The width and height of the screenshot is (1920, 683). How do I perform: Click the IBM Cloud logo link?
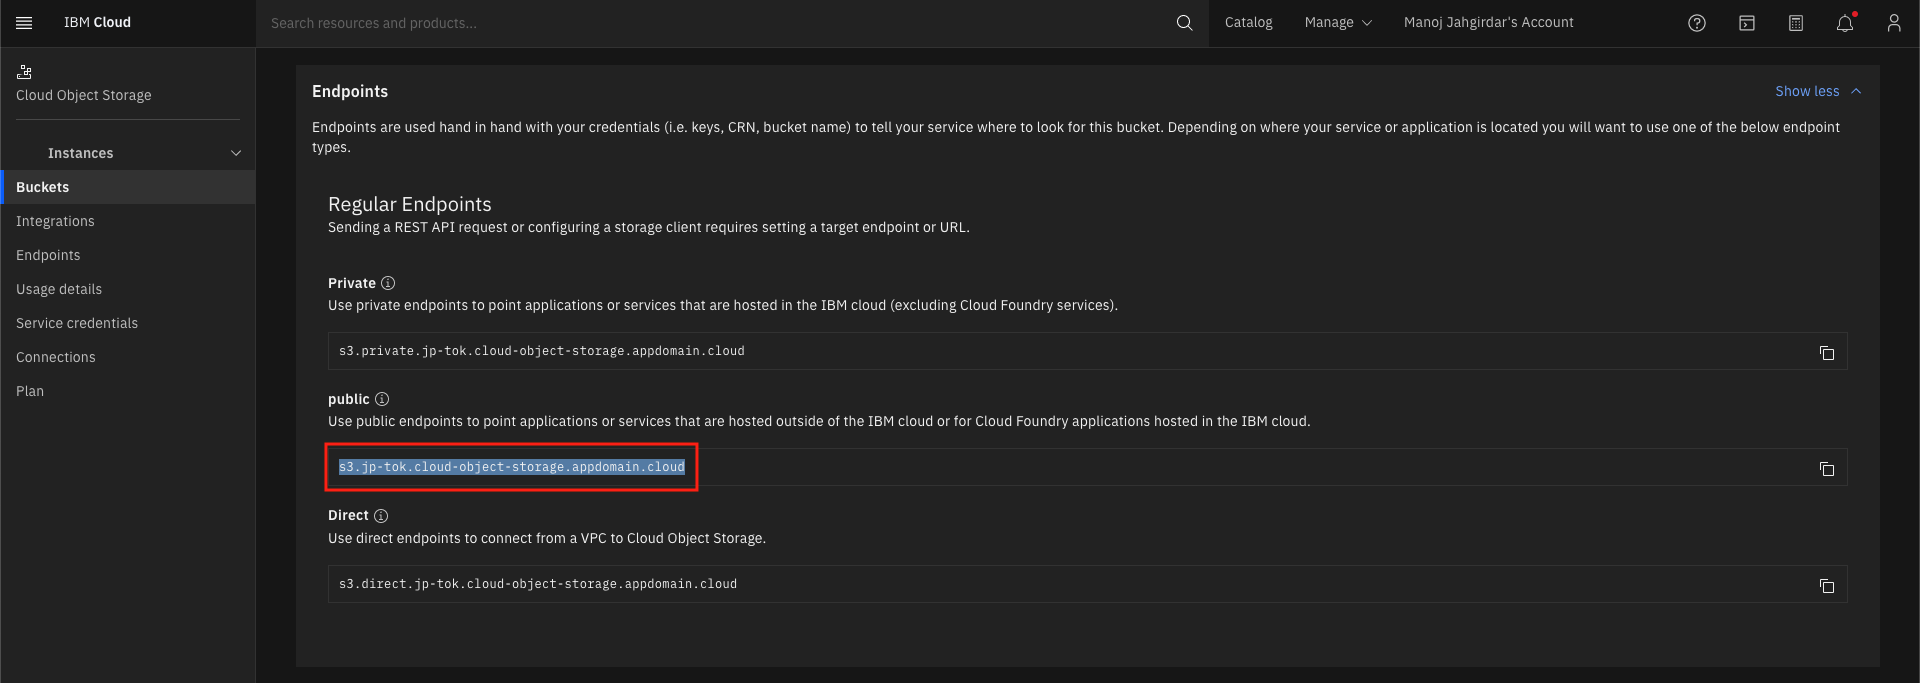(97, 23)
